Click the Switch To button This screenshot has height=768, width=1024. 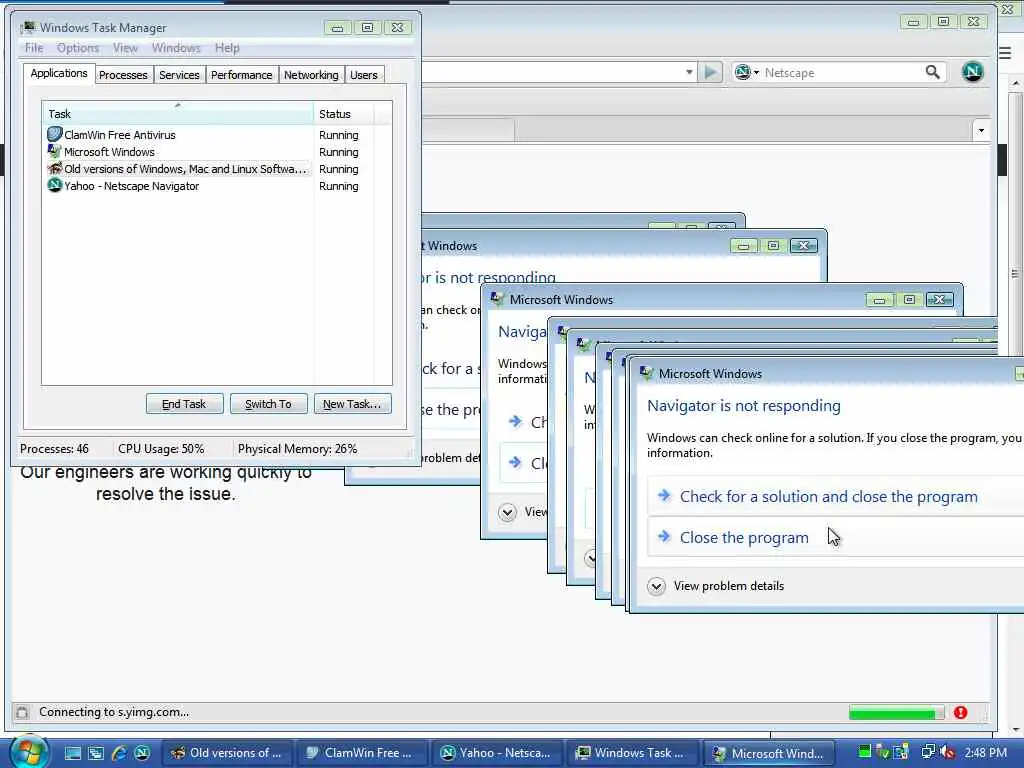[x=268, y=404]
